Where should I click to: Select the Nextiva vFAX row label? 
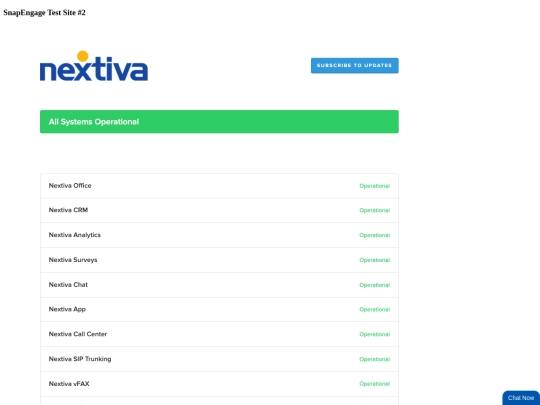click(69, 384)
